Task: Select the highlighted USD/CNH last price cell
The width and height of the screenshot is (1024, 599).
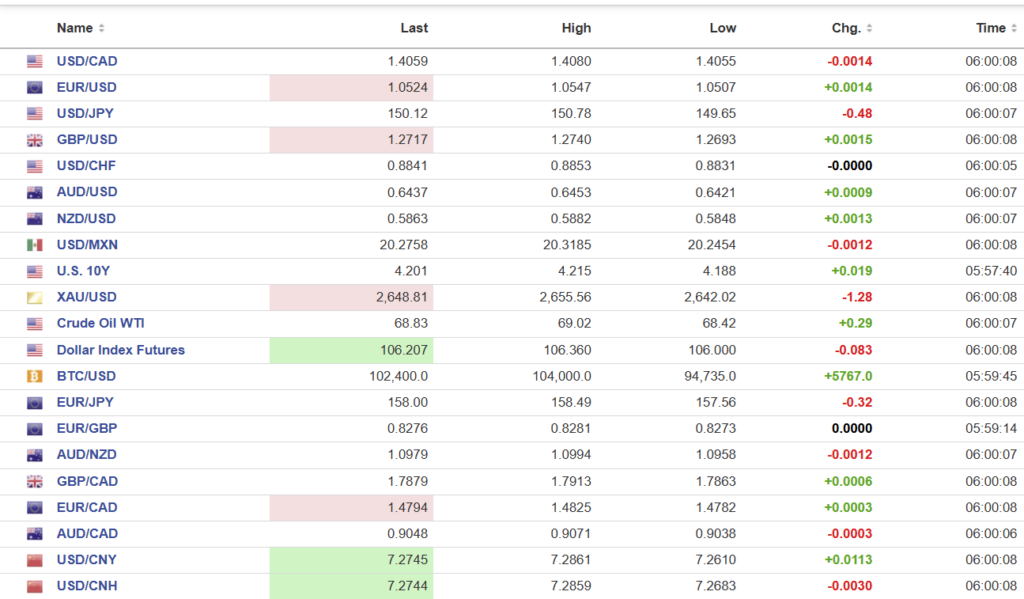Action: pos(351,586)
